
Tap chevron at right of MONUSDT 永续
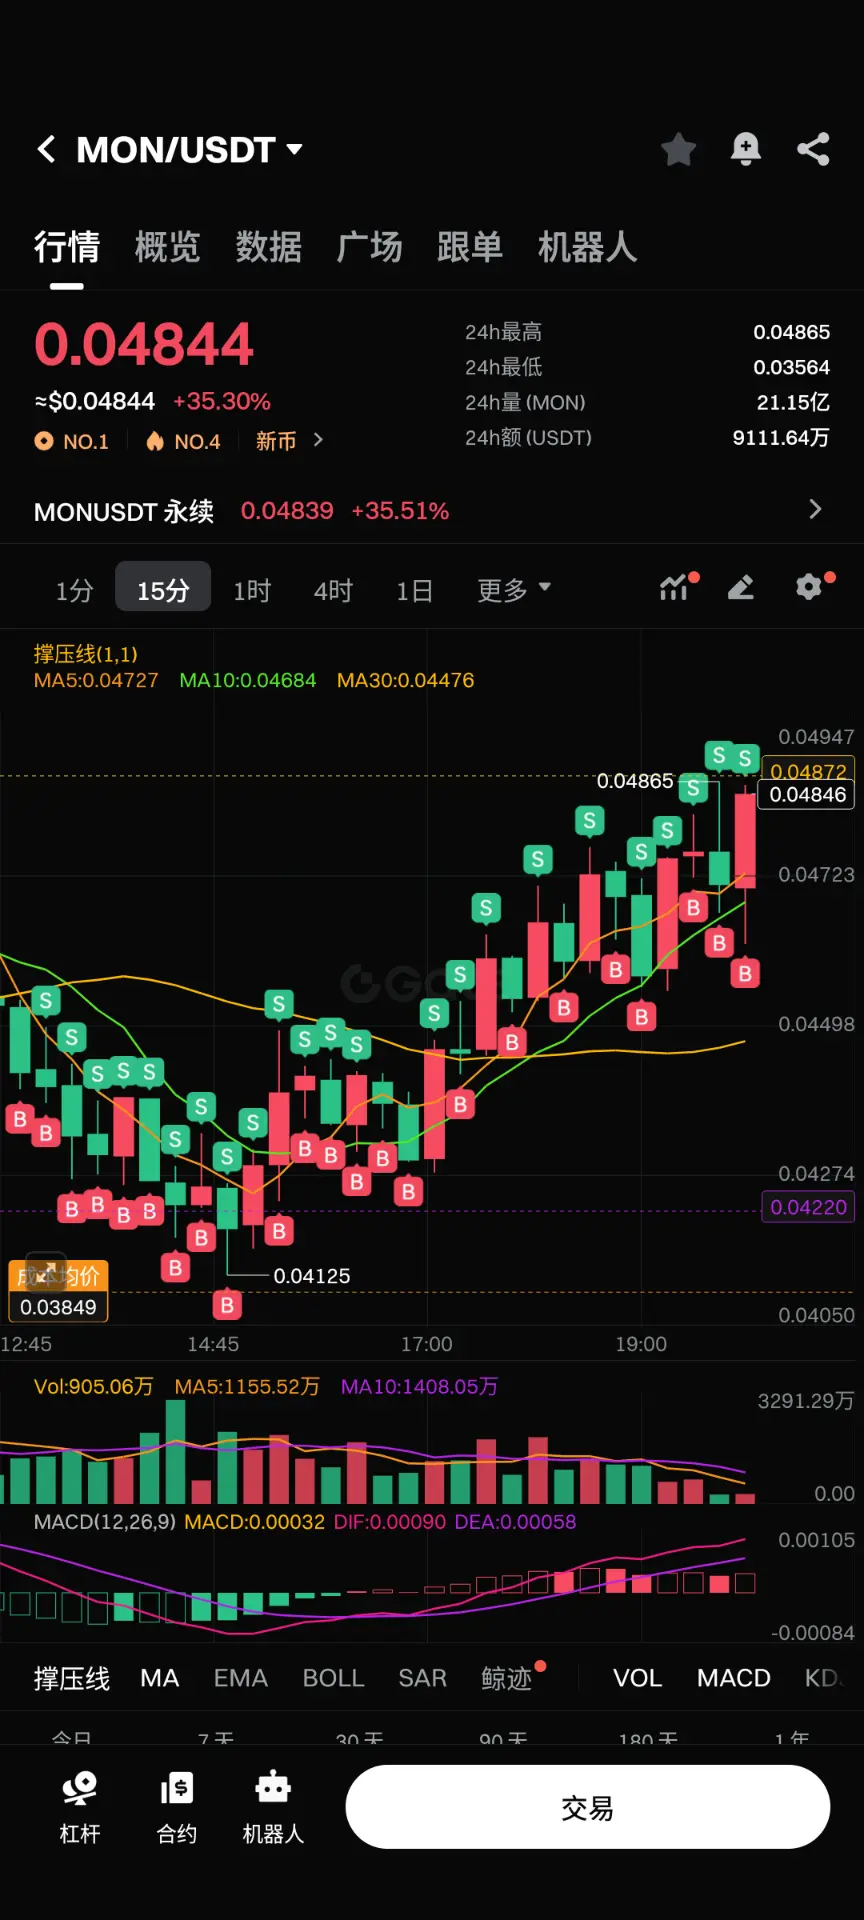pyautogui.click(x=815, y=510)
